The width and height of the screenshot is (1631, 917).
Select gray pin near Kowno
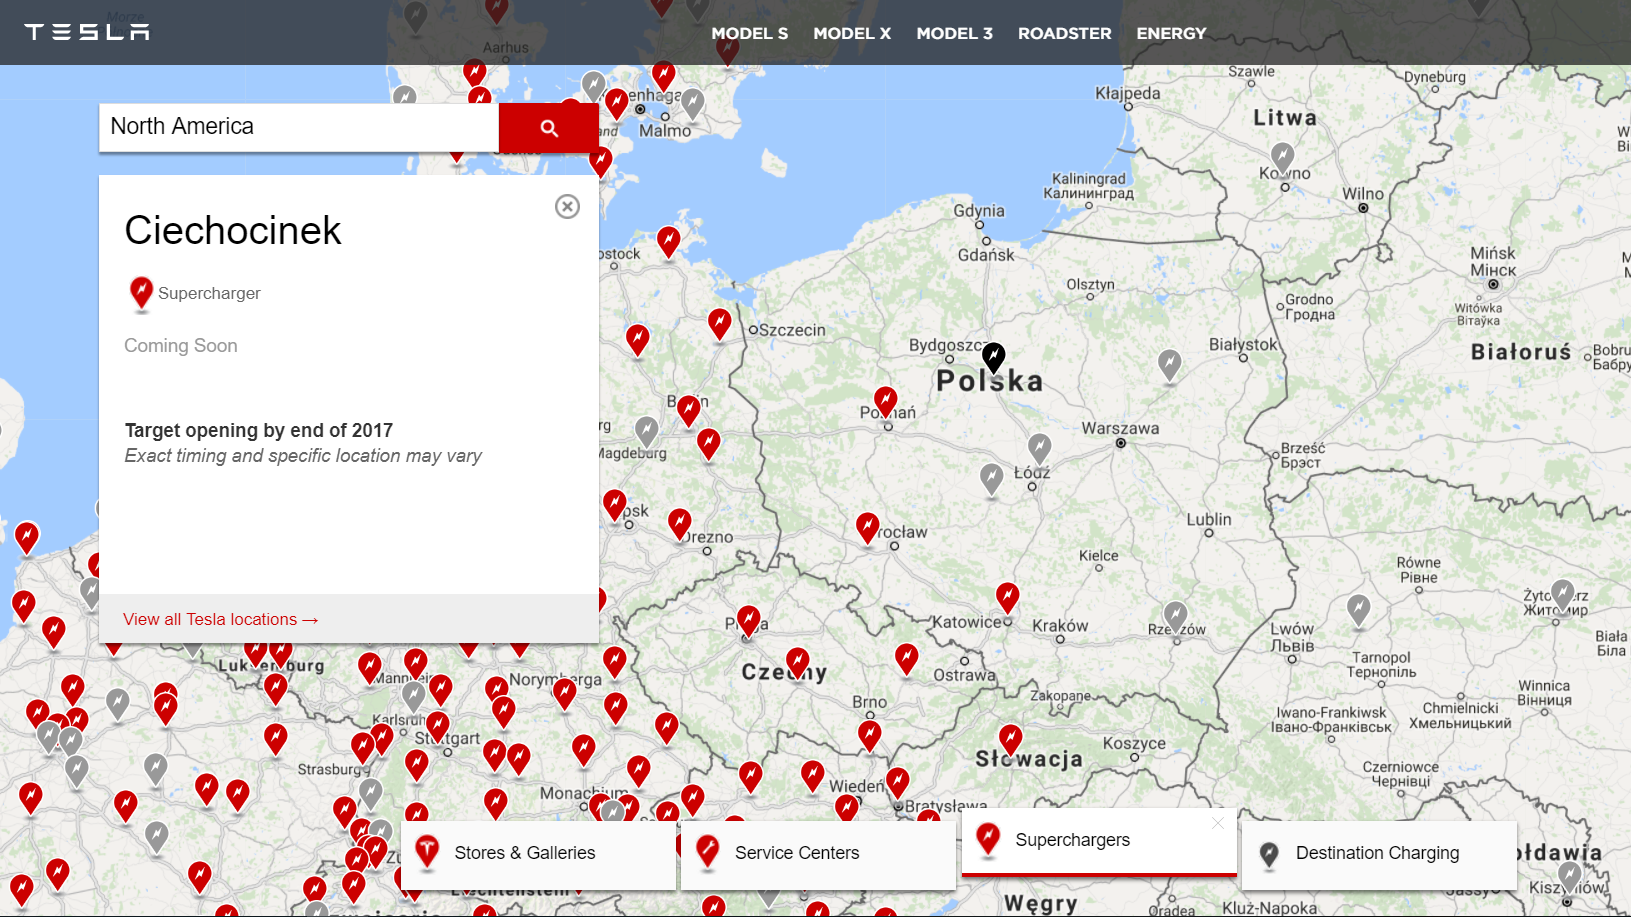pyautogui.click(x=1282, y=159)
